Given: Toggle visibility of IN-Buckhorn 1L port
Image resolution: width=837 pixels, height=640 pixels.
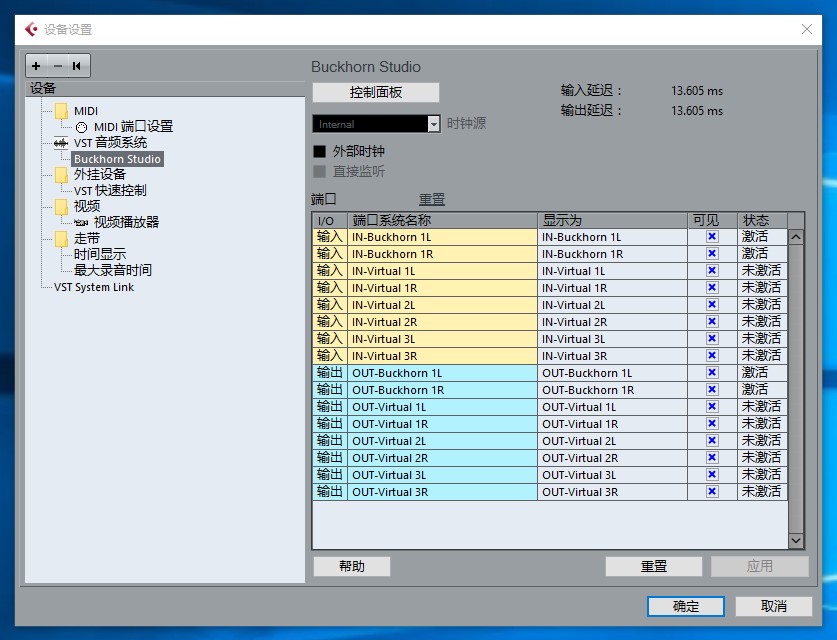Looking at the screenshot, I should pyautogui.click(x=712, y=236).
